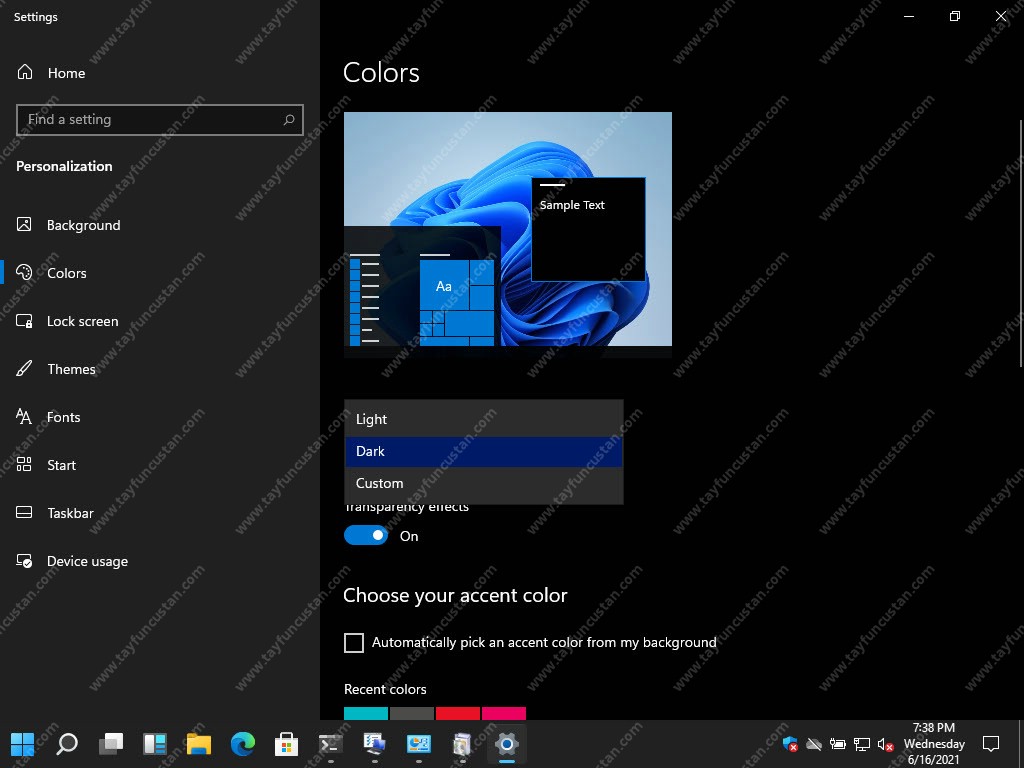The height and width of the screenshot is (768, 1024).
Task: Click the color preview thumbnail image
Action: tap(508, 235)
